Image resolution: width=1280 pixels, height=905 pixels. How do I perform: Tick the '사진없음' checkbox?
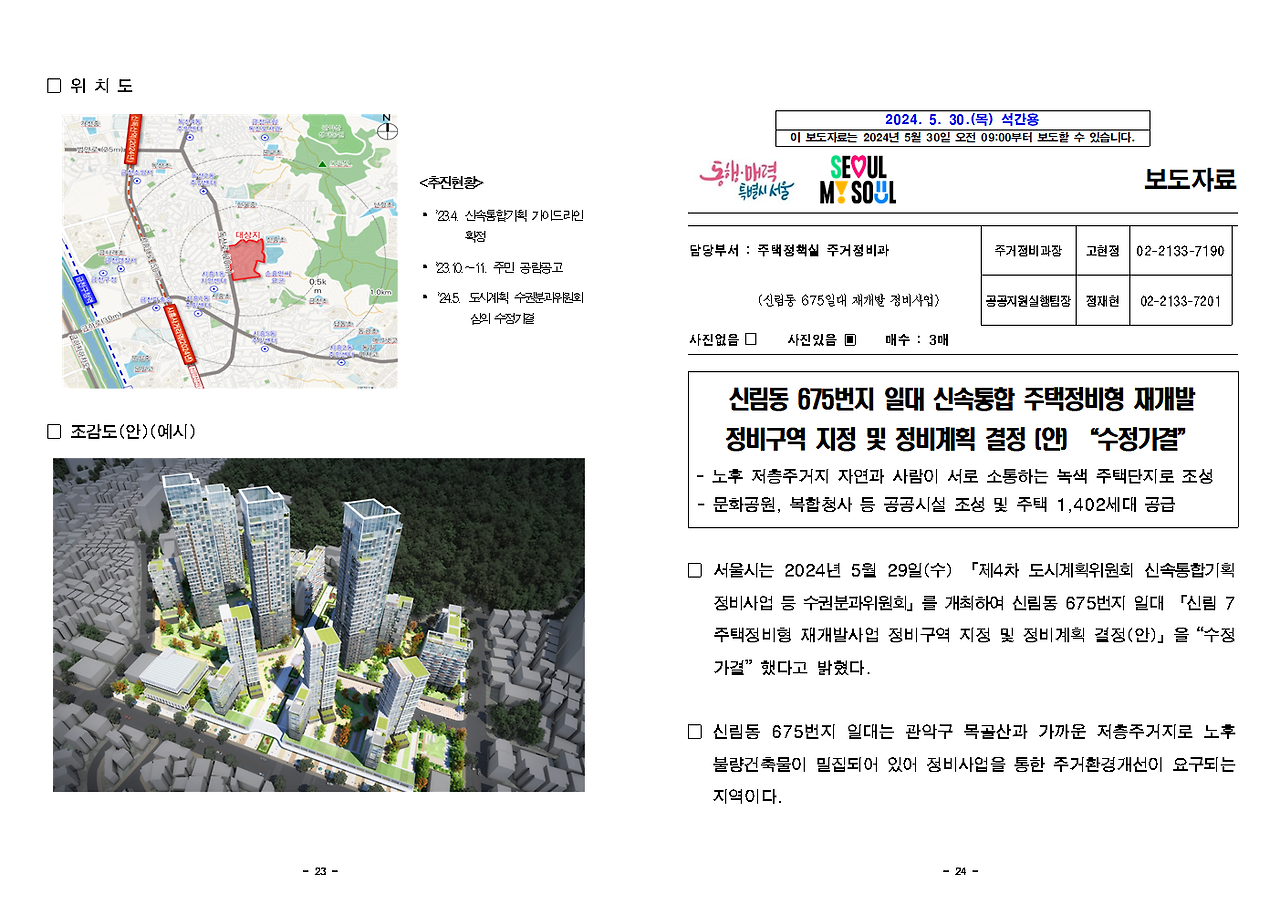[751, 339]
